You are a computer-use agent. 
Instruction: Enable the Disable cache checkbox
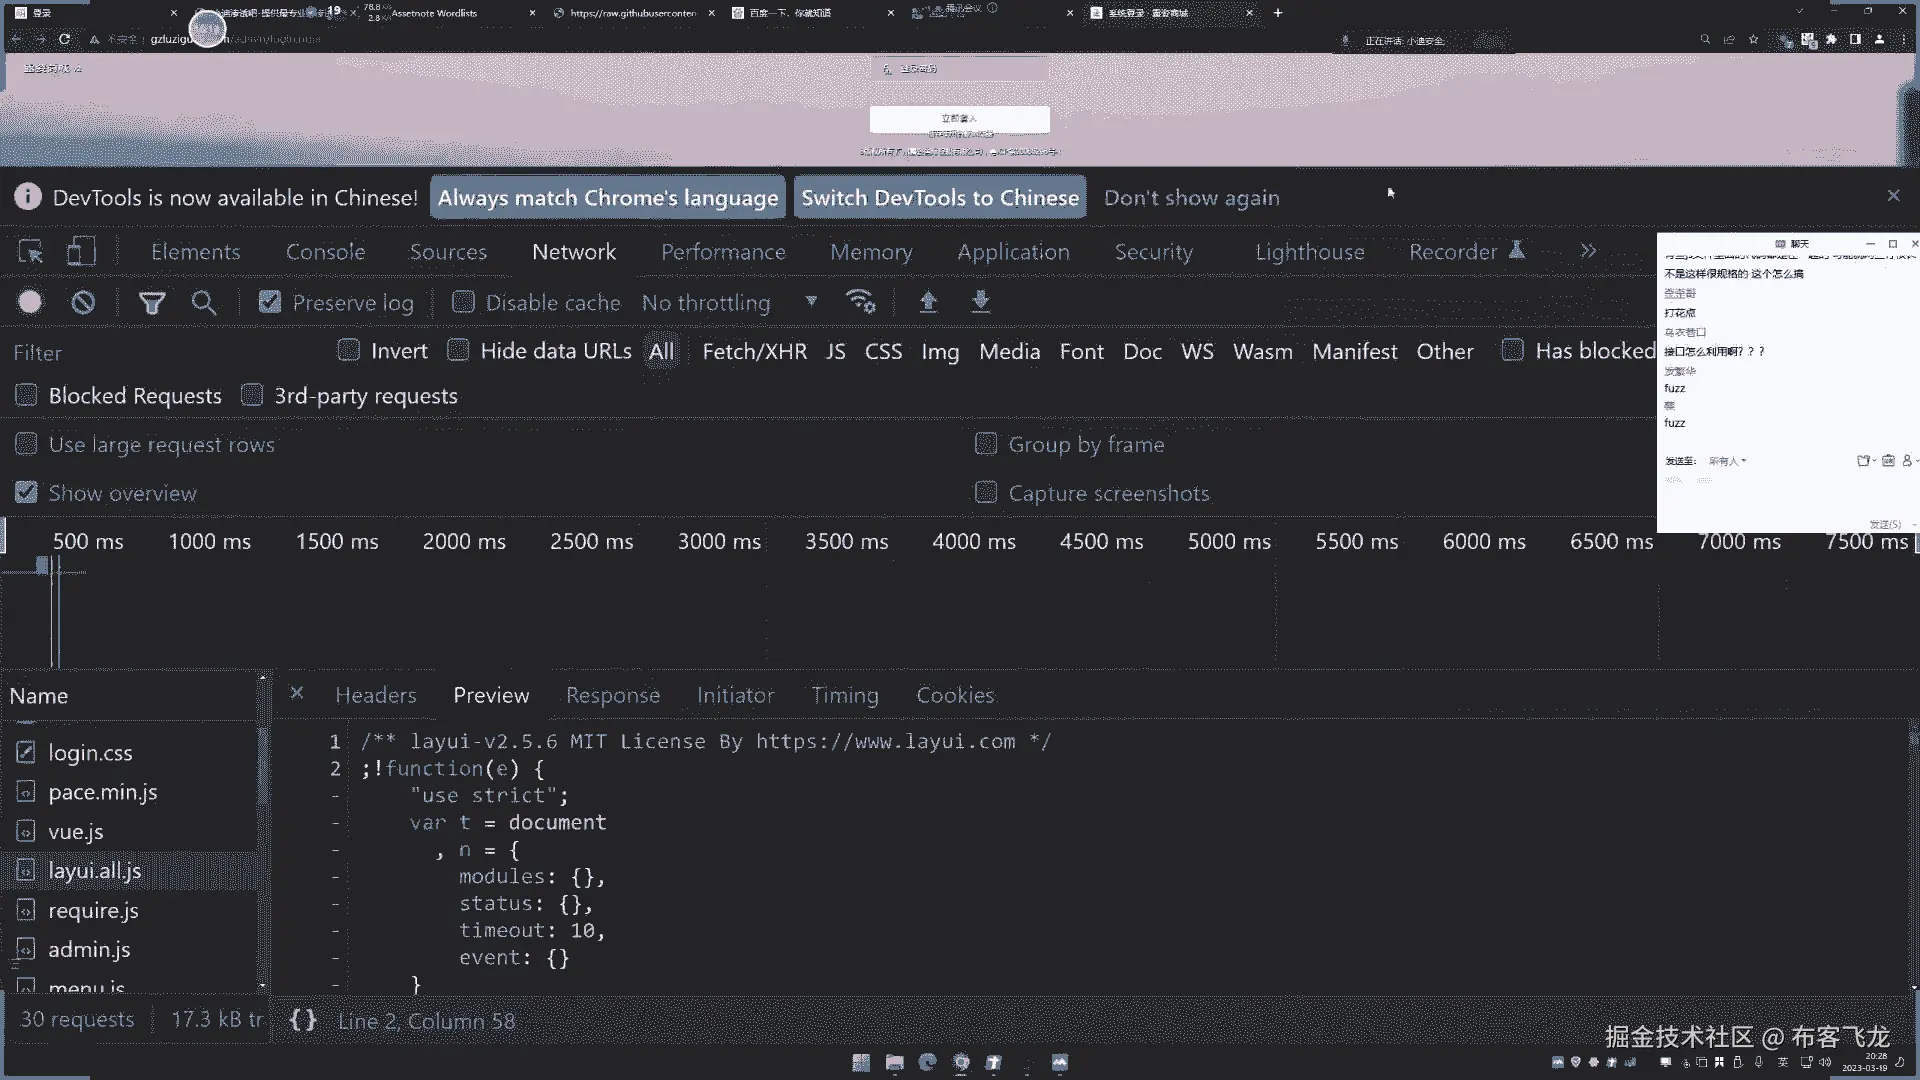click(x=463, y=302)
